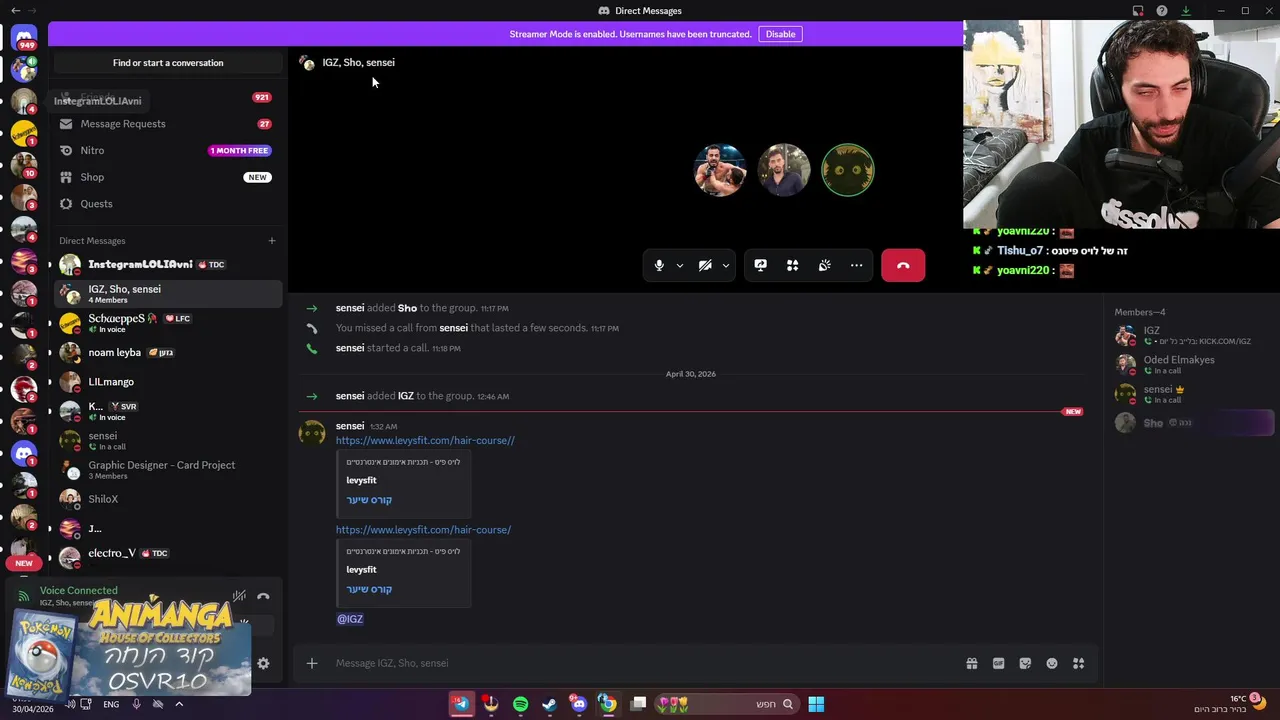Click the Discord home Direct Messages icon

coord(24,38)
